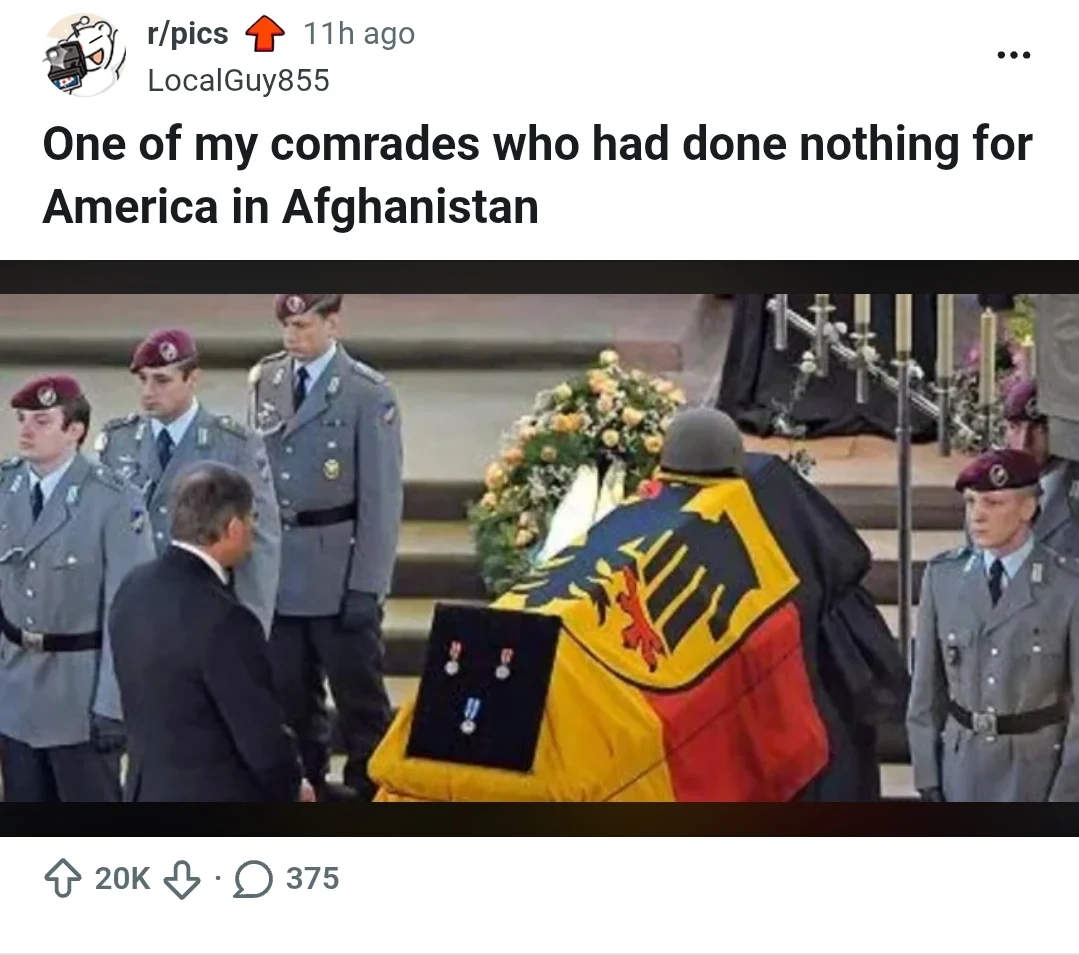Image resolution: width=1079 pixels, height=955 pixels.
Task: Open the funeral photo in full view
Action: pyautogui.click(x=540, y=548)
